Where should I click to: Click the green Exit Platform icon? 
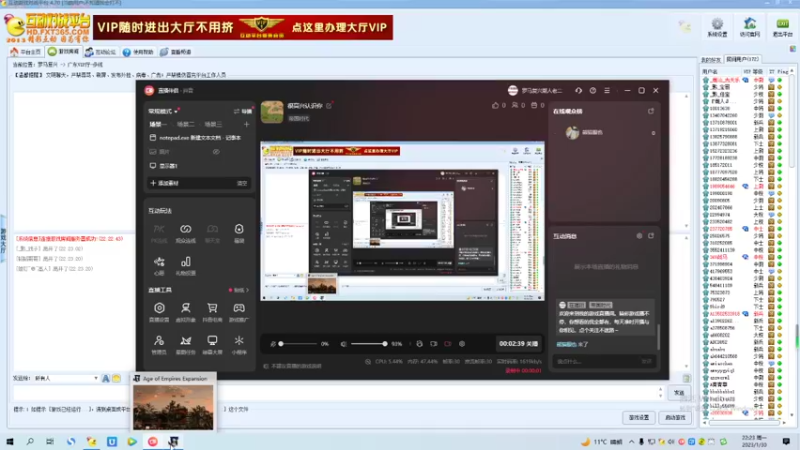pos(782,27)
